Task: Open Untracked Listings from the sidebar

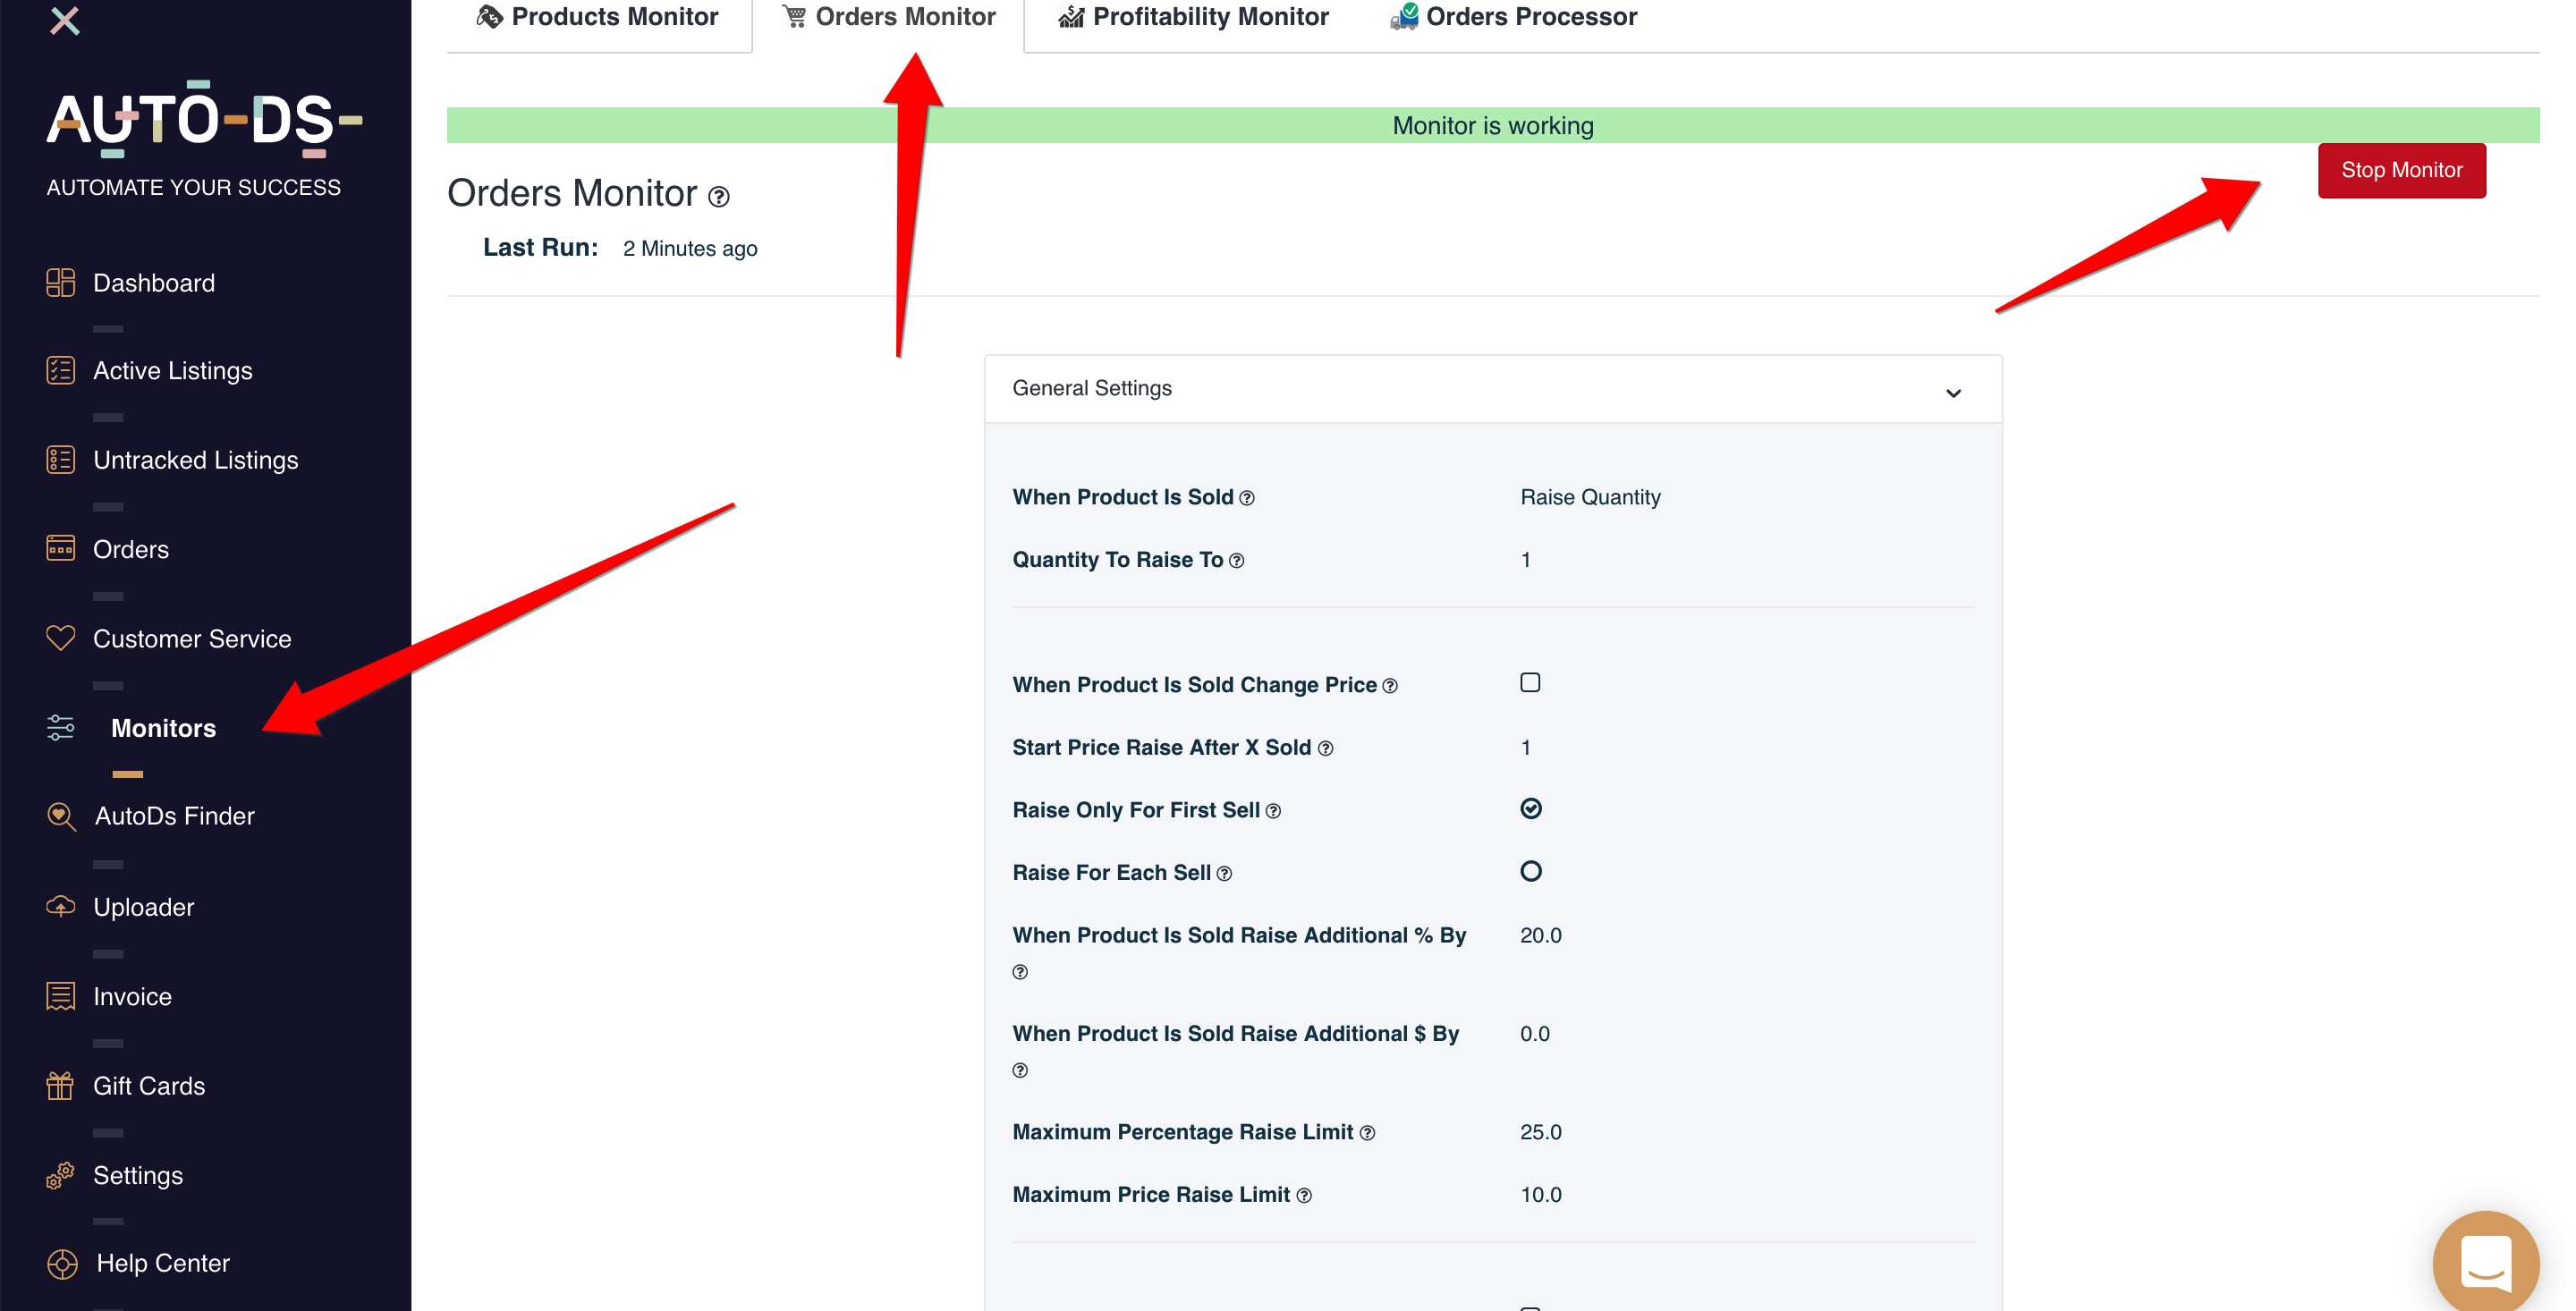Action: pos(196,460)
